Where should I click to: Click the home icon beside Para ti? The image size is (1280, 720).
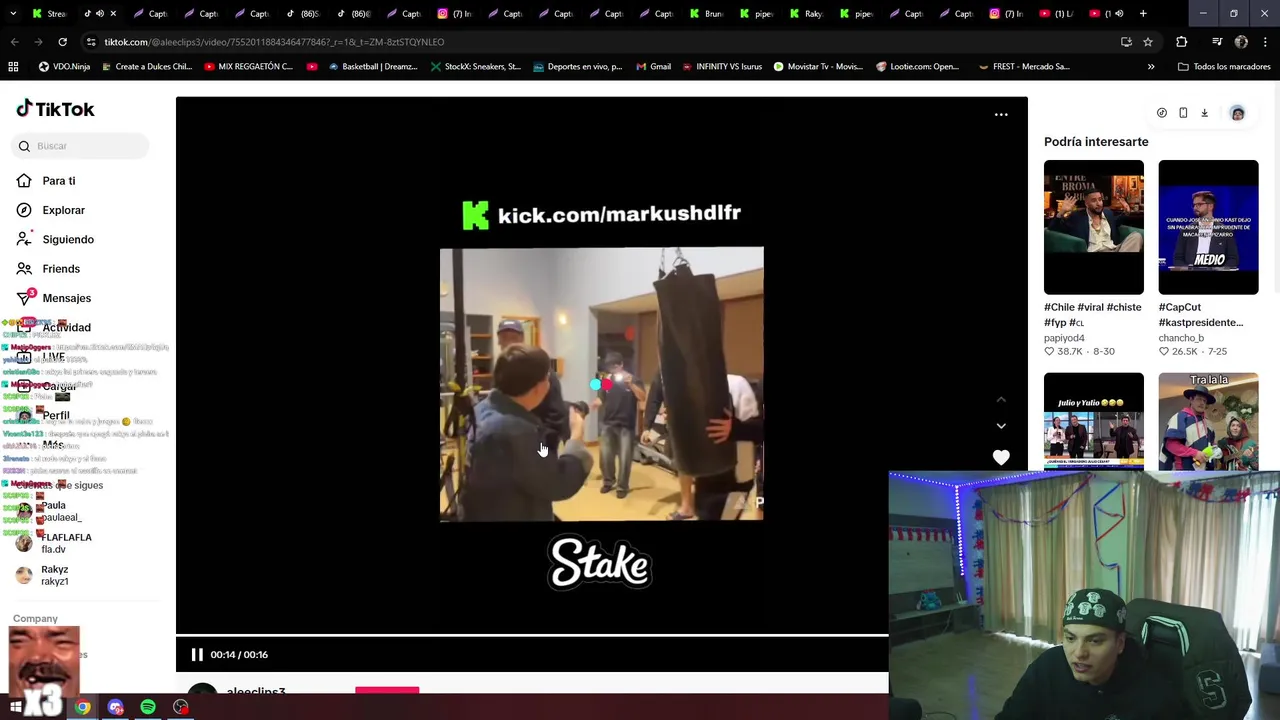click(24, 181)
